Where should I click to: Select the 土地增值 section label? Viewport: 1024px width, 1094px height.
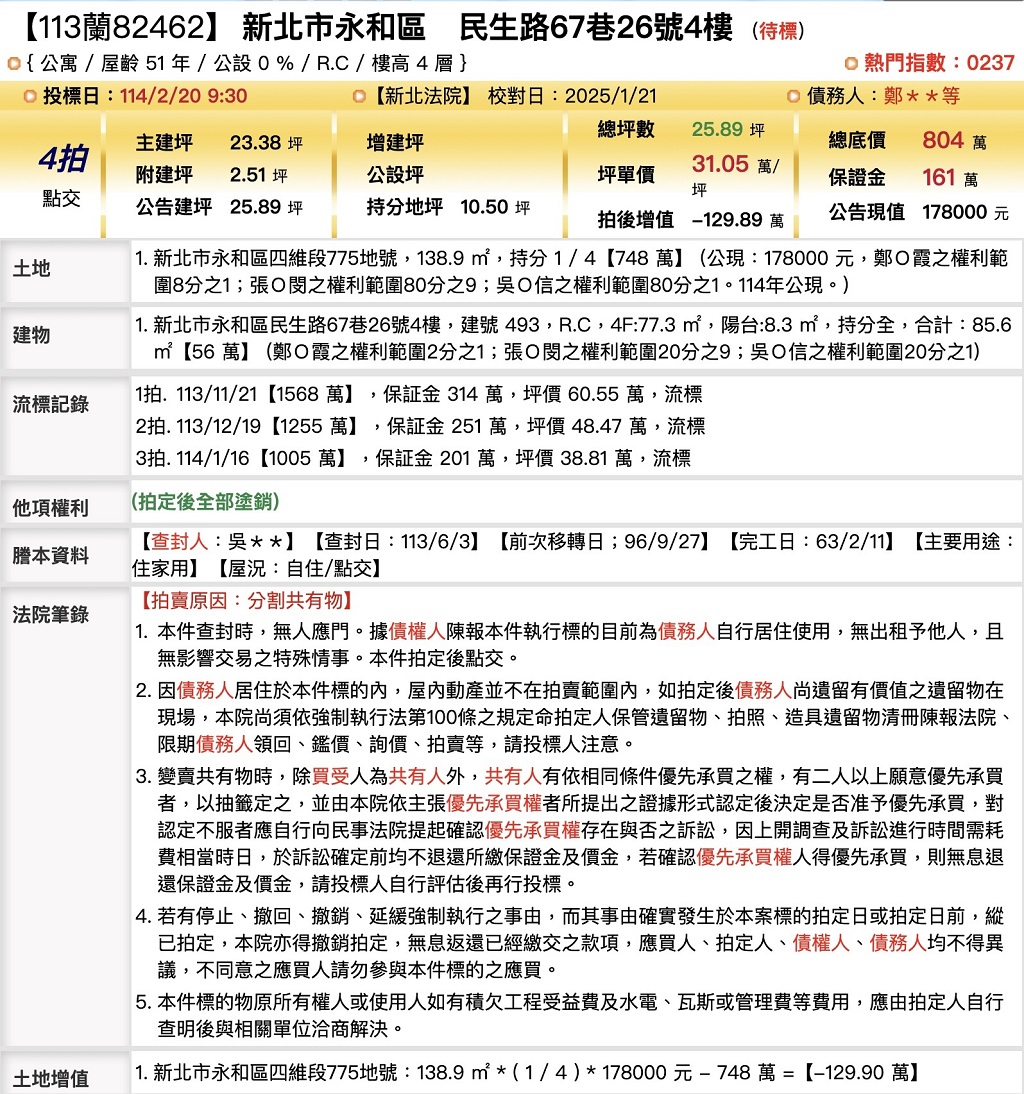coord(50,1078)
